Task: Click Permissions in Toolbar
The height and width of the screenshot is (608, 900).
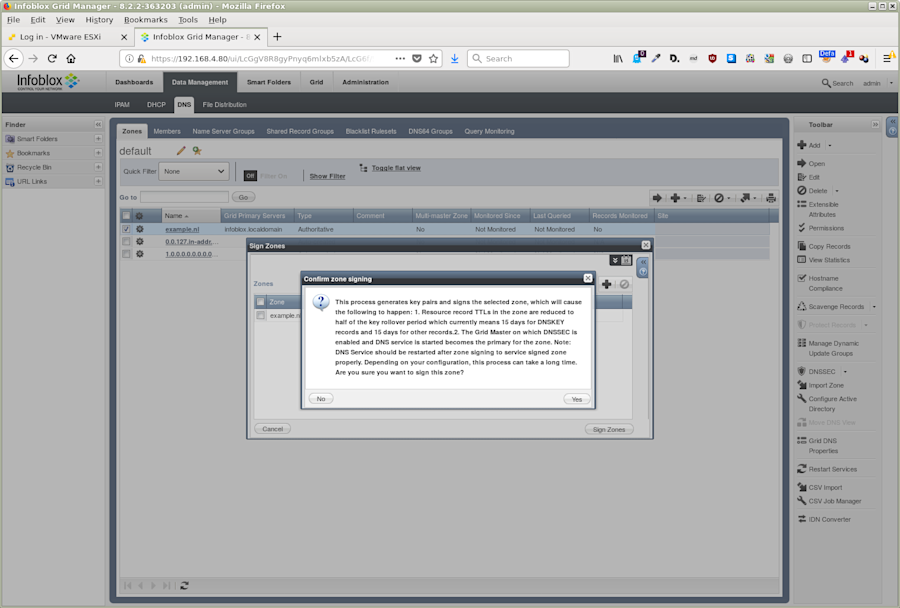Action: [826, 228]
